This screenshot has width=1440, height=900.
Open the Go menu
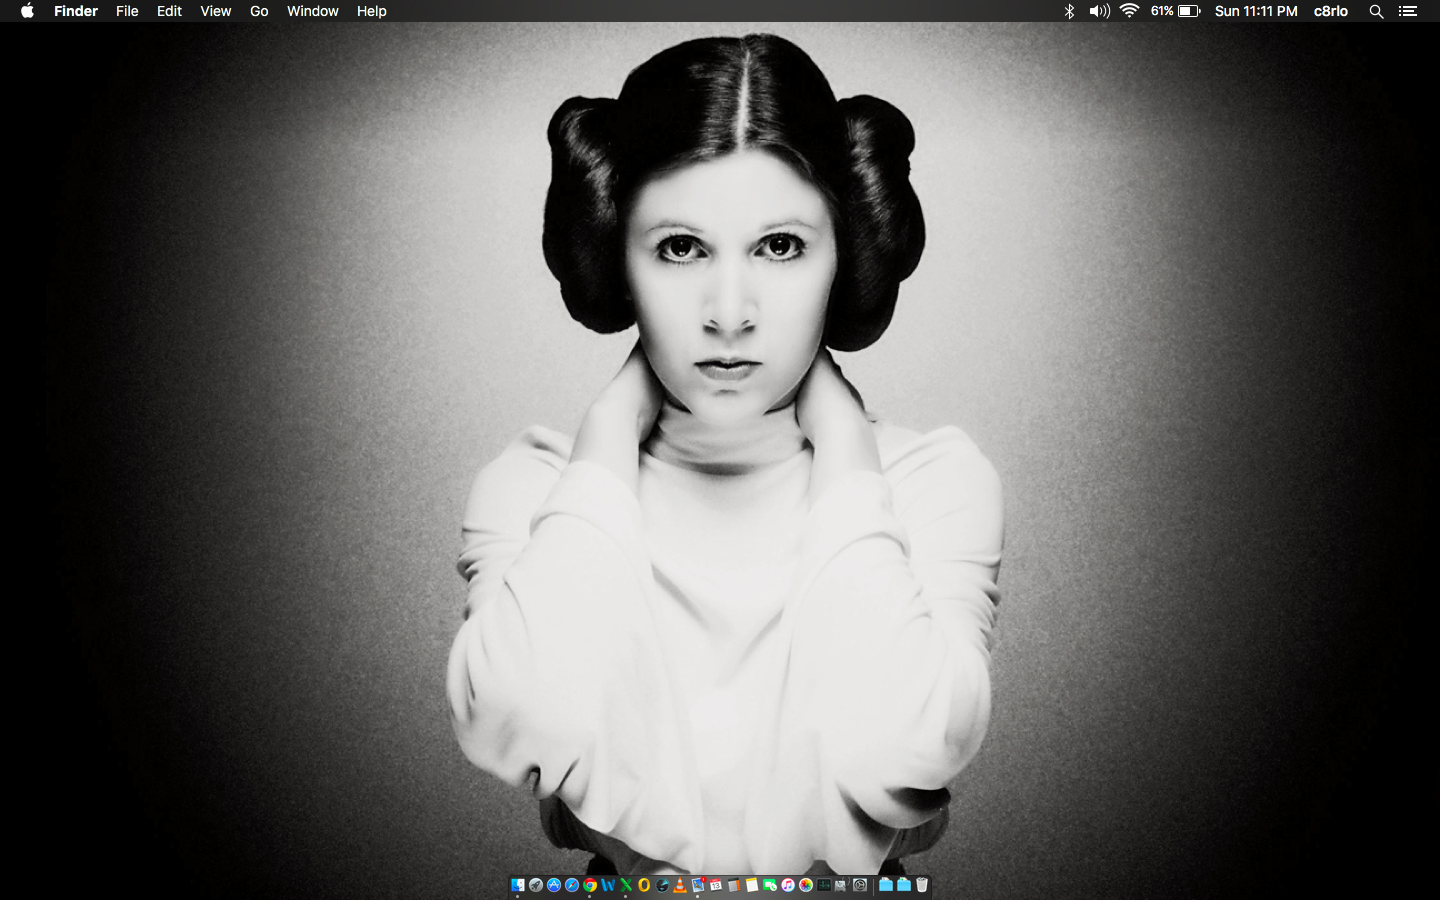(x=259, y=11)
